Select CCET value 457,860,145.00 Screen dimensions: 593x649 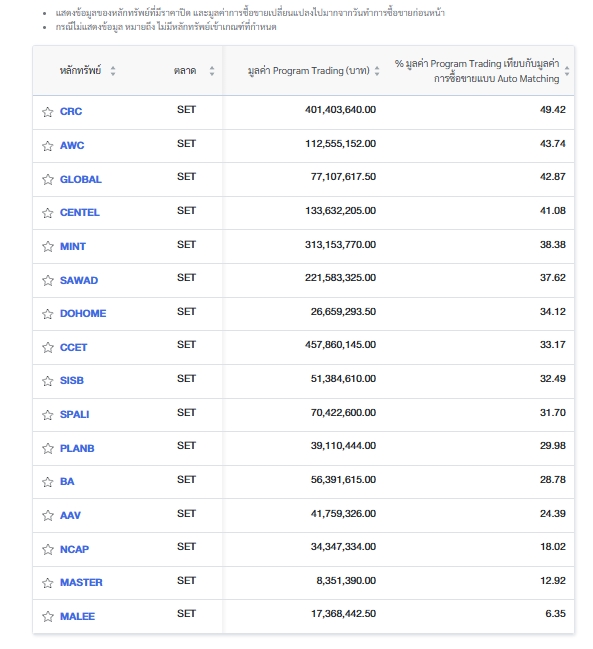tap(341, 345)
